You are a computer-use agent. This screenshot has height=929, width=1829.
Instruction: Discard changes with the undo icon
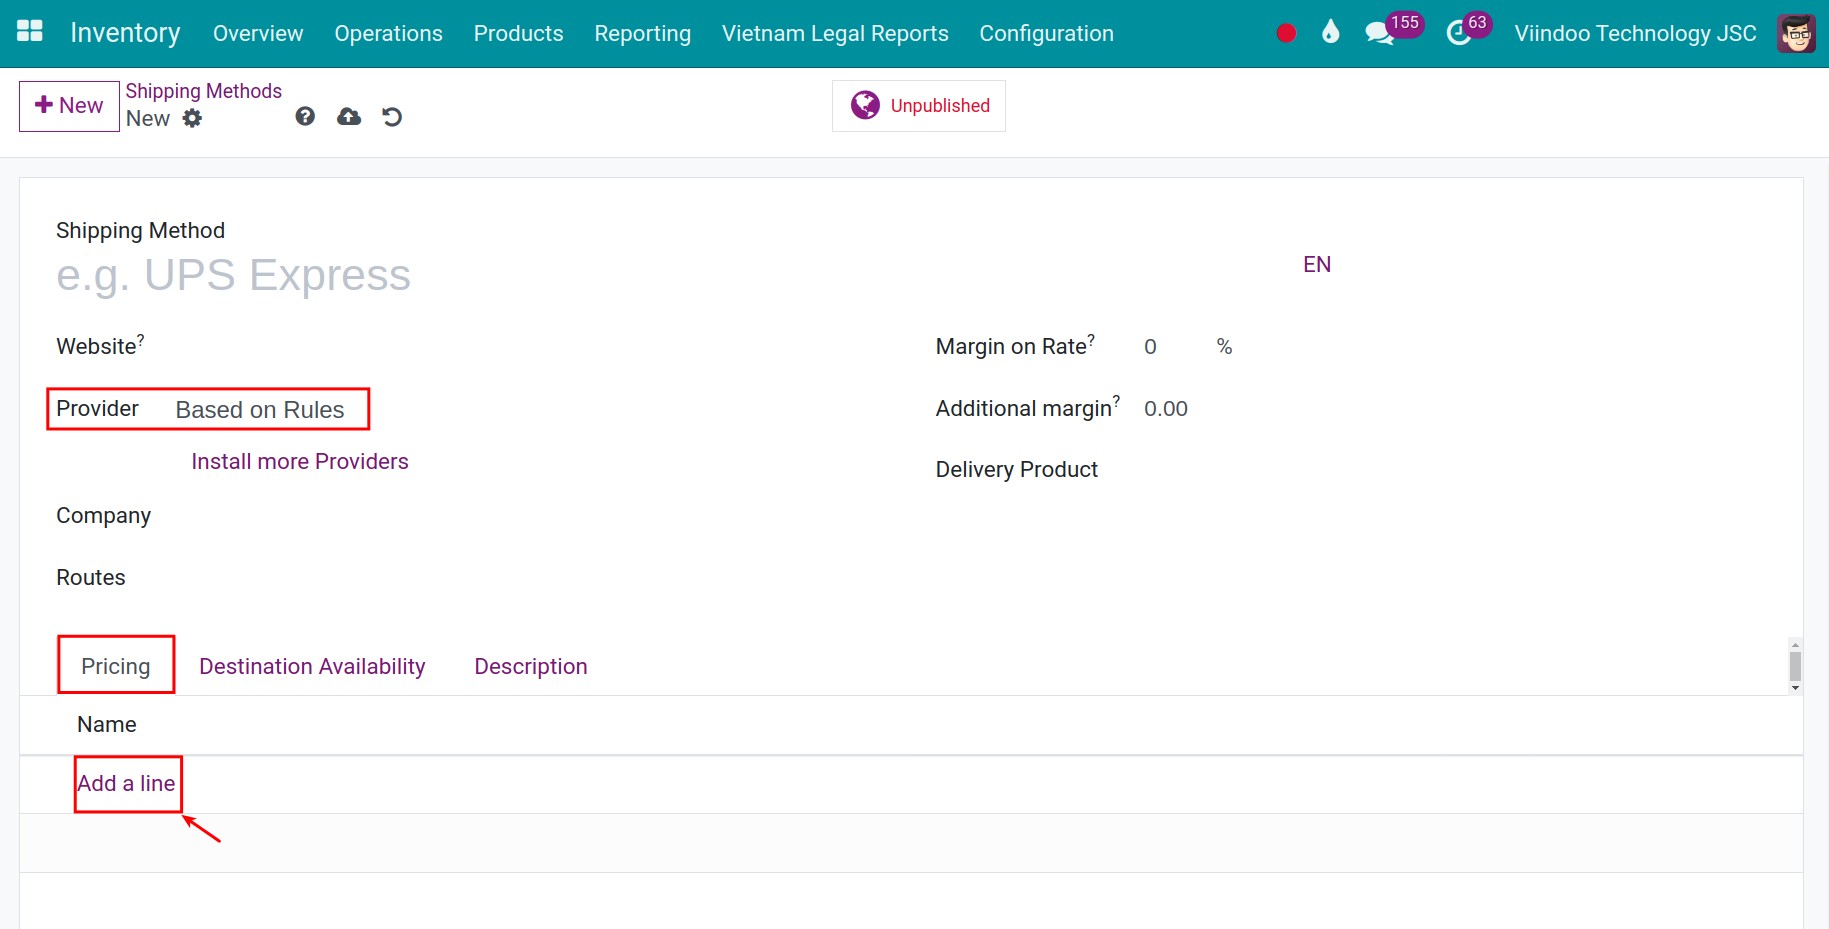click(x=392, y=117)
